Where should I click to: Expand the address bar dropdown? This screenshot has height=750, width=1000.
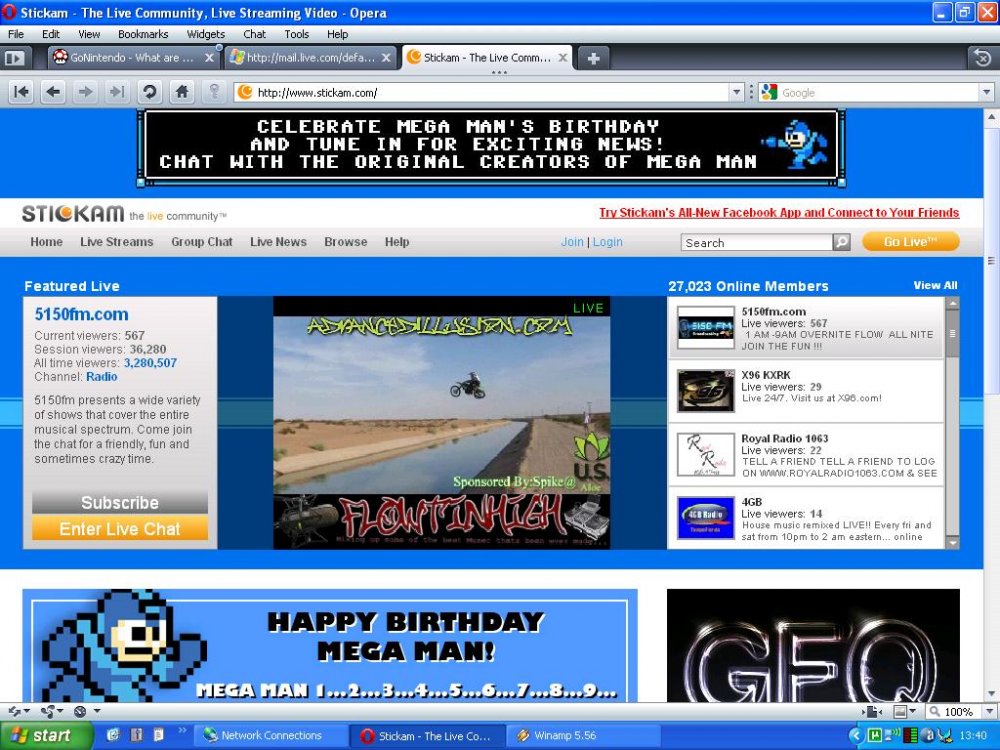click(x=737, y=92)
